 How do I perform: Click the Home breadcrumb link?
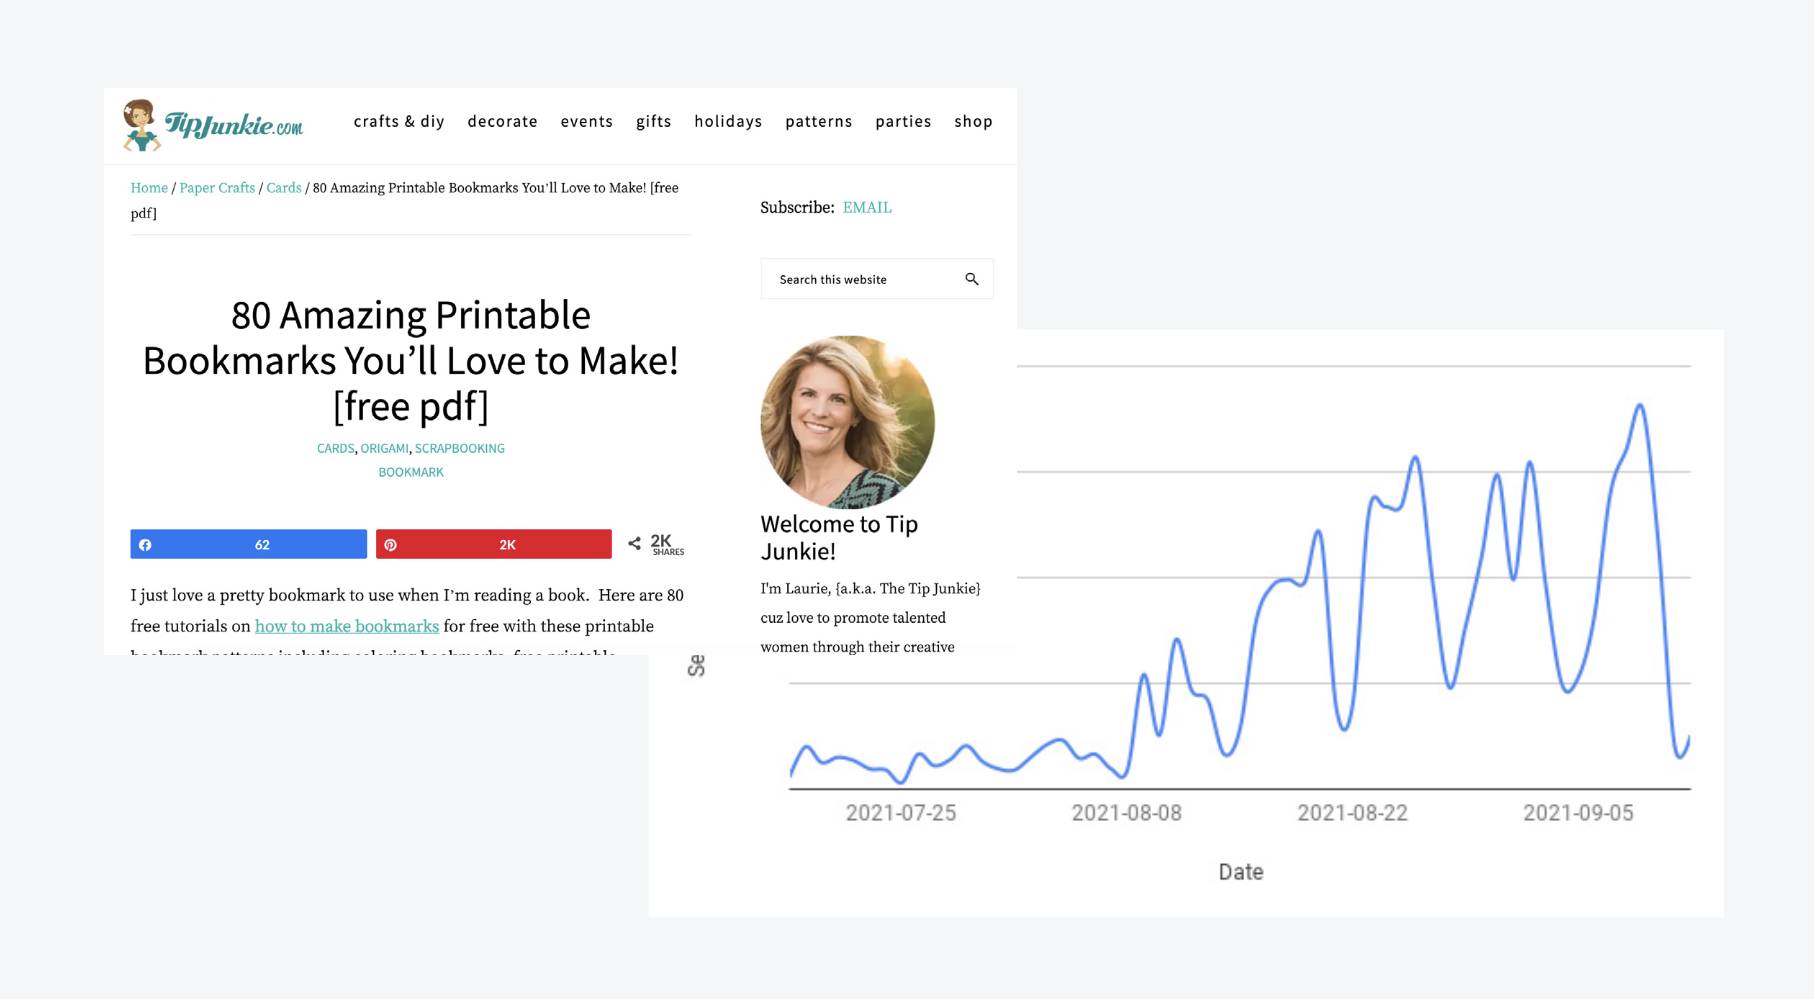(x=149, y=188)
